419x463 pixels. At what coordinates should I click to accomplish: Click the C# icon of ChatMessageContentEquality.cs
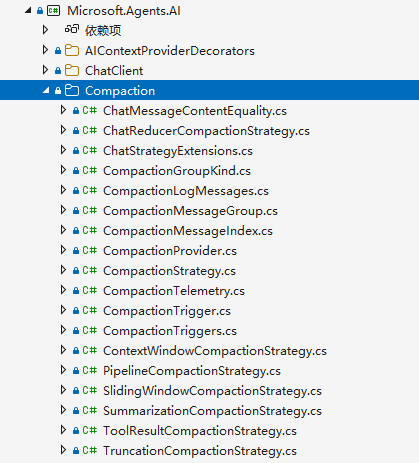coord(90,110)
